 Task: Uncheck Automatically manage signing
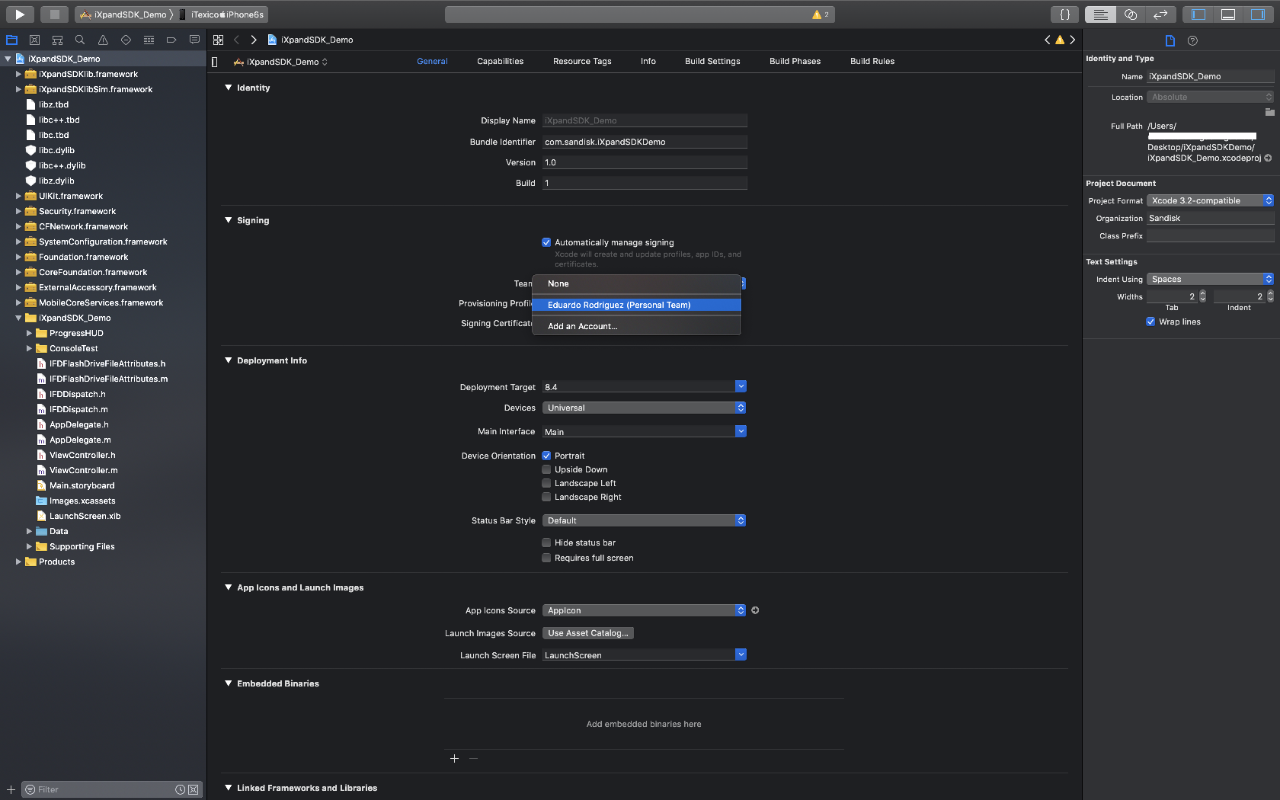coord(547,242)
